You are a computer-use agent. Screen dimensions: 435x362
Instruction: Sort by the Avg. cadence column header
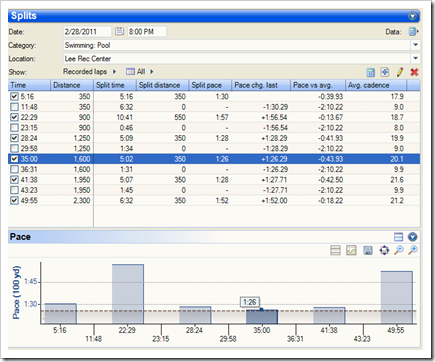point(376,85)
